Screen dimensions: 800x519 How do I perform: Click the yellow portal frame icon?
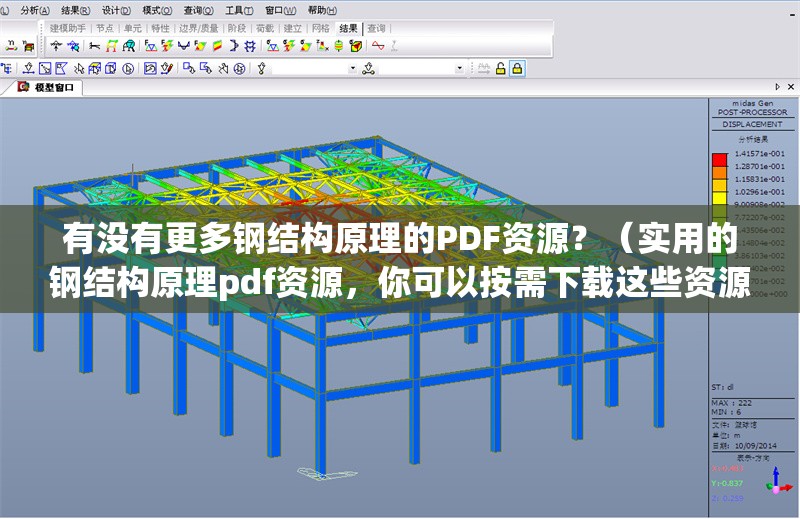(x=113, y=46)
